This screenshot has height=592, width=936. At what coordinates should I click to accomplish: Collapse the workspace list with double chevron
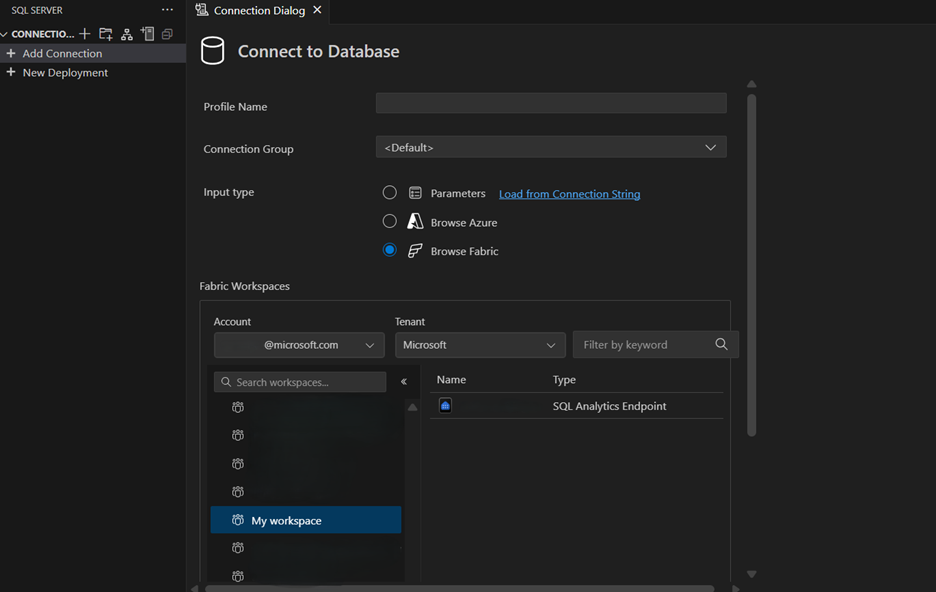tap(404, 381)
